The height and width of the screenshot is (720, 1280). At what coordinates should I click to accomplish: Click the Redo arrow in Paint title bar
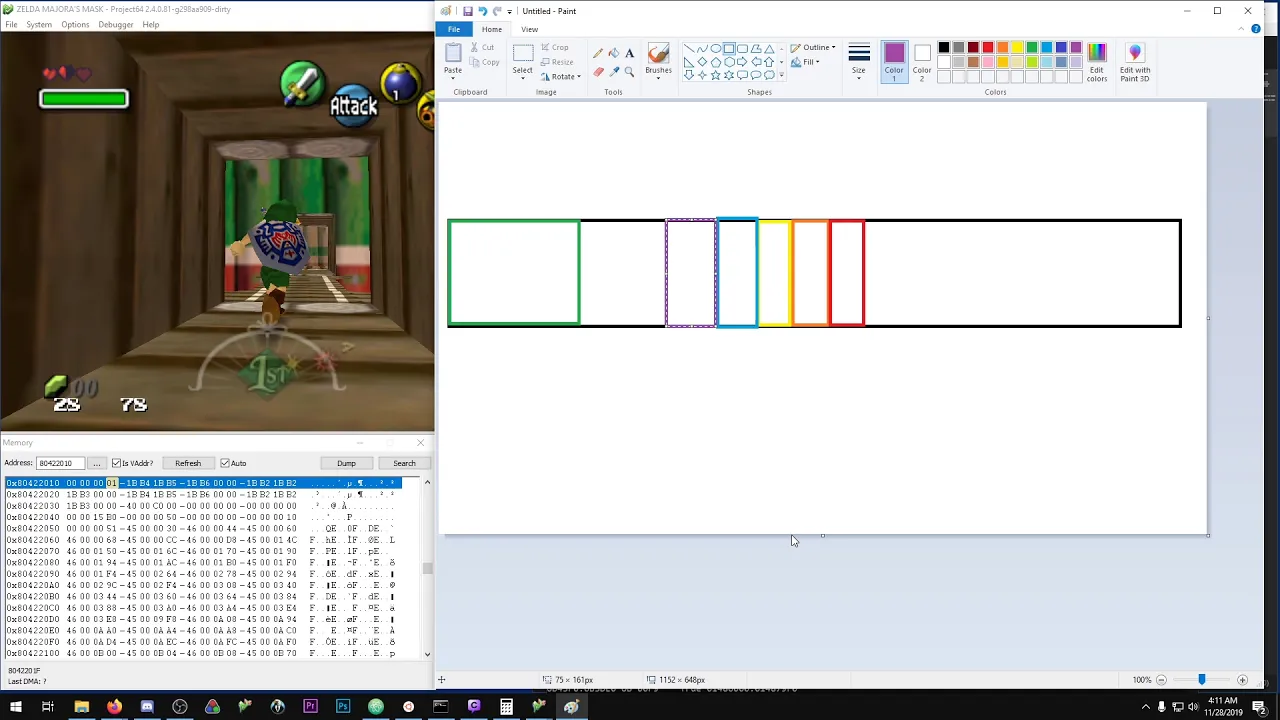tap(497, 11)
